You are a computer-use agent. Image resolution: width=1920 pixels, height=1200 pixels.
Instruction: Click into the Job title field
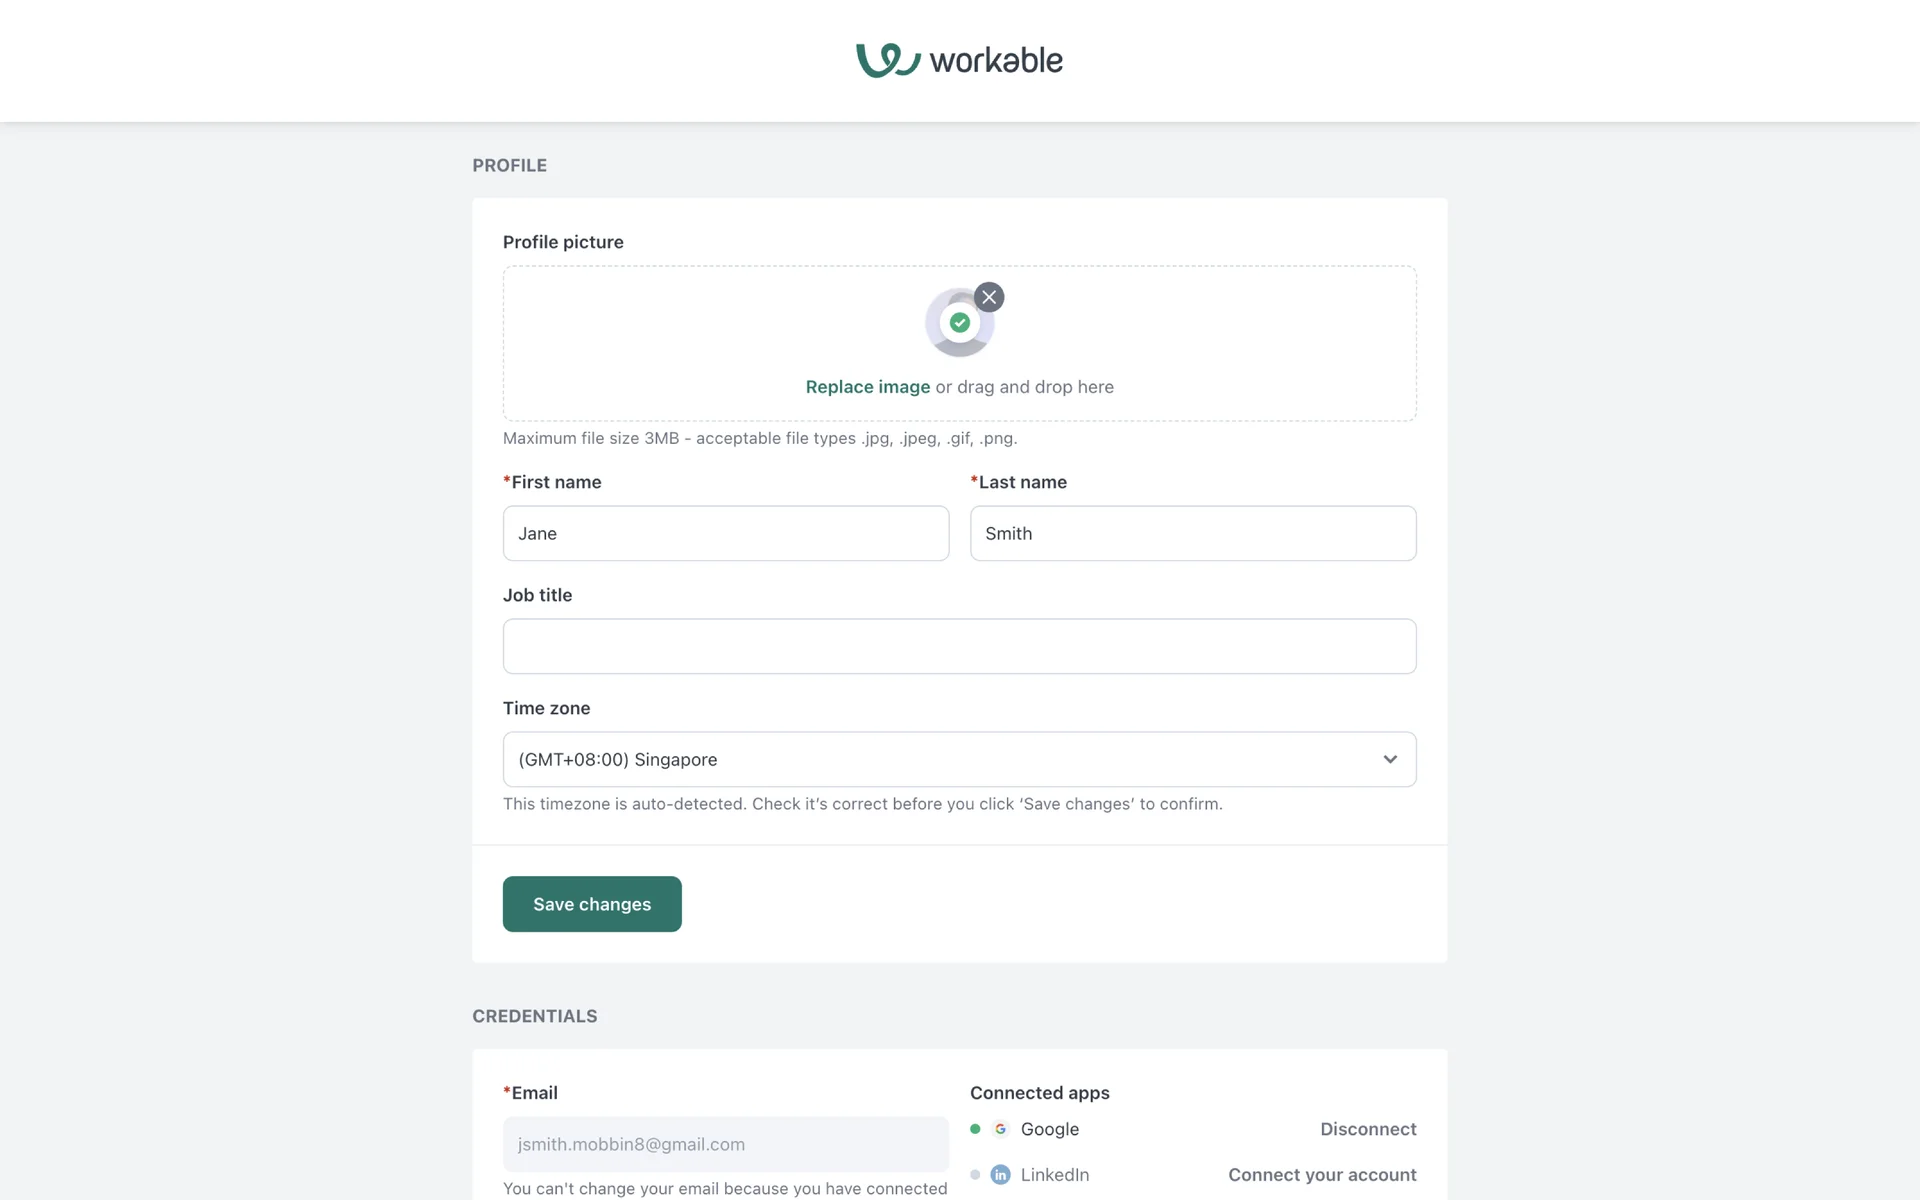click(x=959, y=646)
